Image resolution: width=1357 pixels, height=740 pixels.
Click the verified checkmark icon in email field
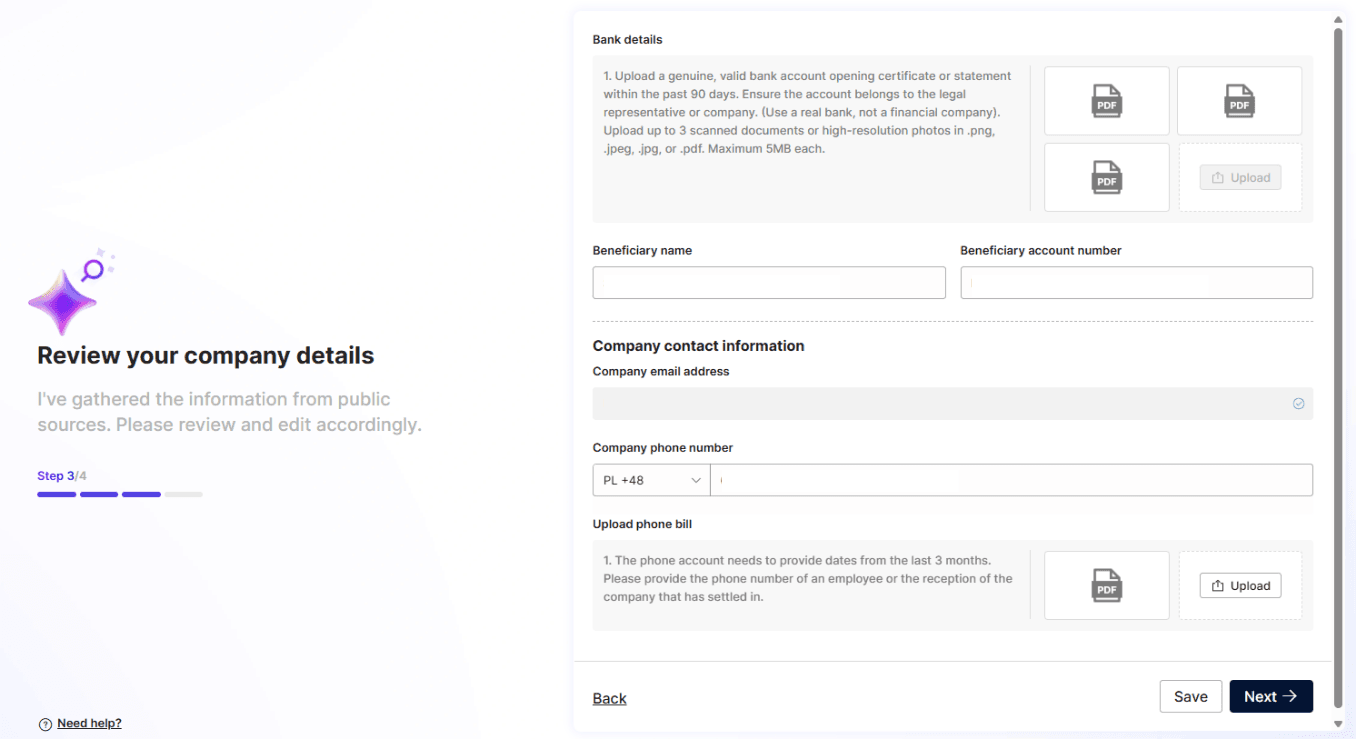coord(1298,404)
